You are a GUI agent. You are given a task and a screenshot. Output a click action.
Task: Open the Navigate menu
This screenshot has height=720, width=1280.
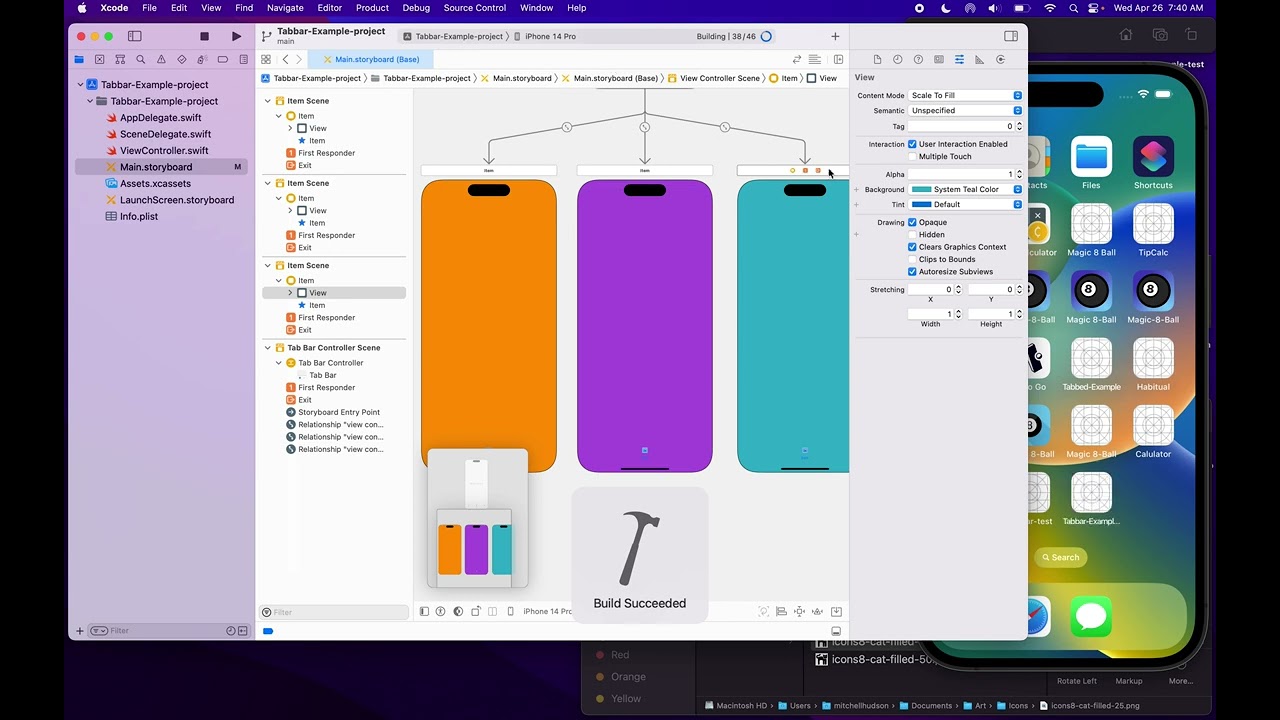point(285,8)
